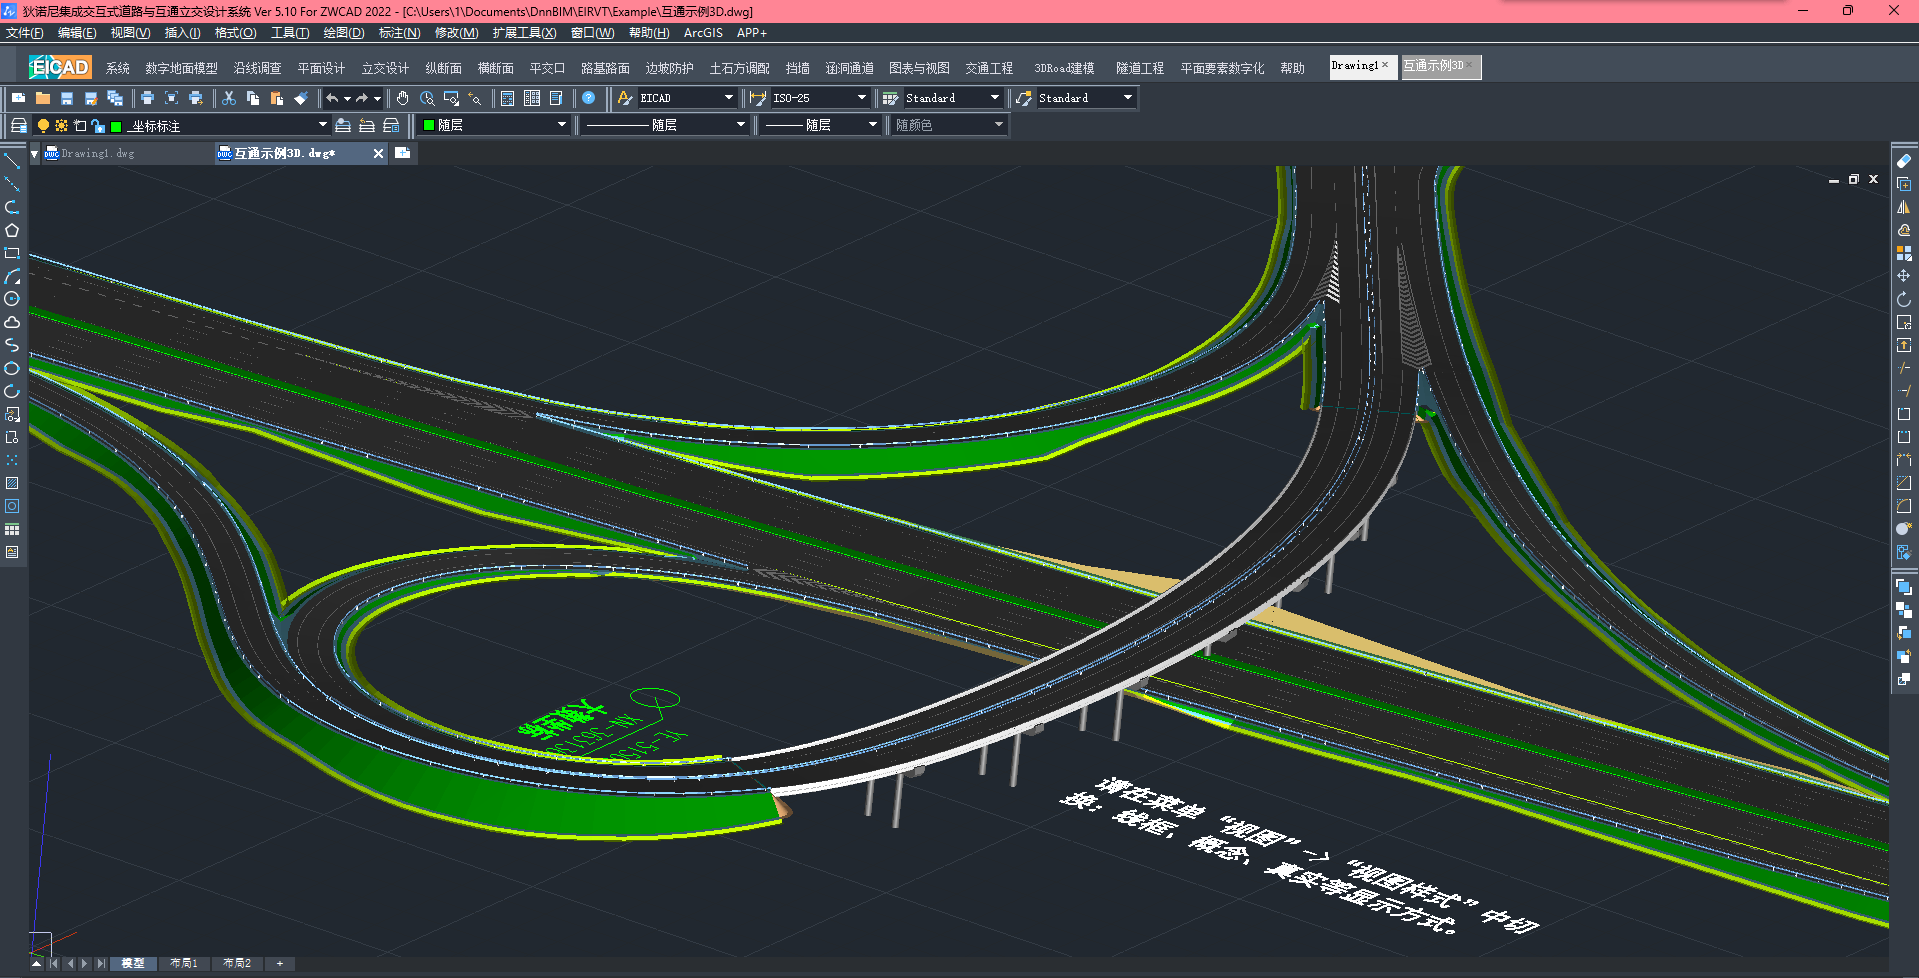Choose the Mirror tool
This screenshot has height=978, width=1919.
1903,207
